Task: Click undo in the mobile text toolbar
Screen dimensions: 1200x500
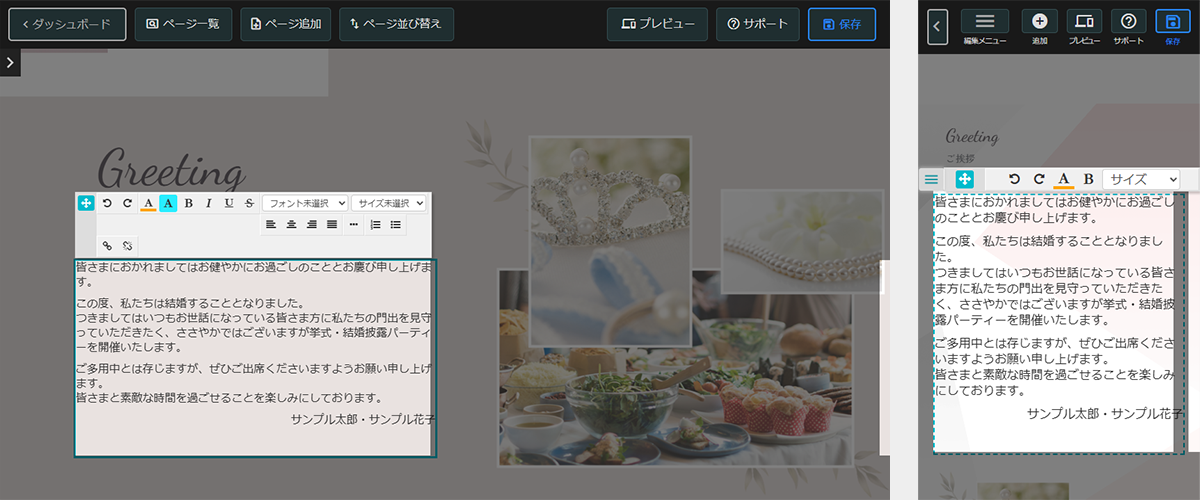Action: pyautogui.click(x=1014, y=179)
